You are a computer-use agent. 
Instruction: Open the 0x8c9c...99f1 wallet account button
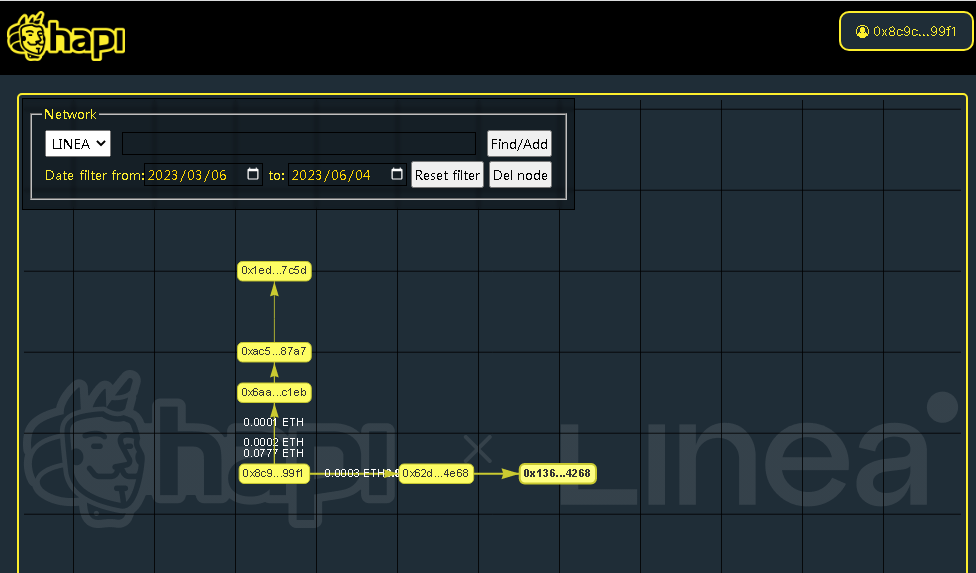[906, 31]
